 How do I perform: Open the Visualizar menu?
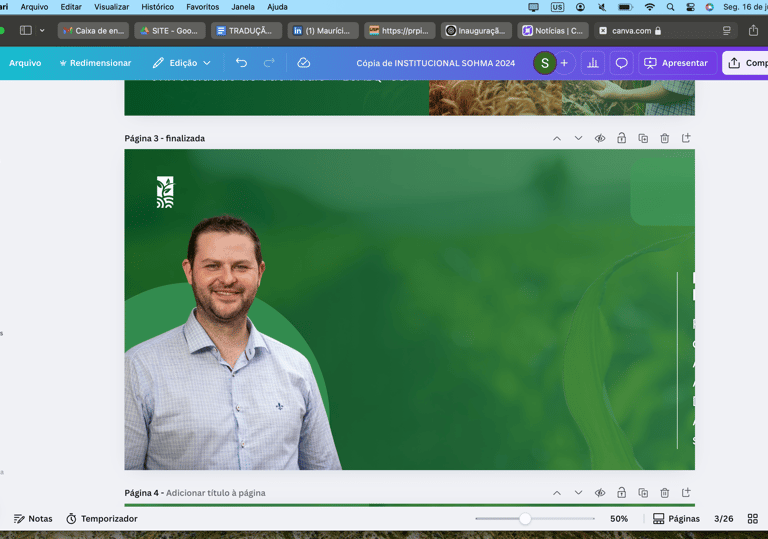(112, 7)
